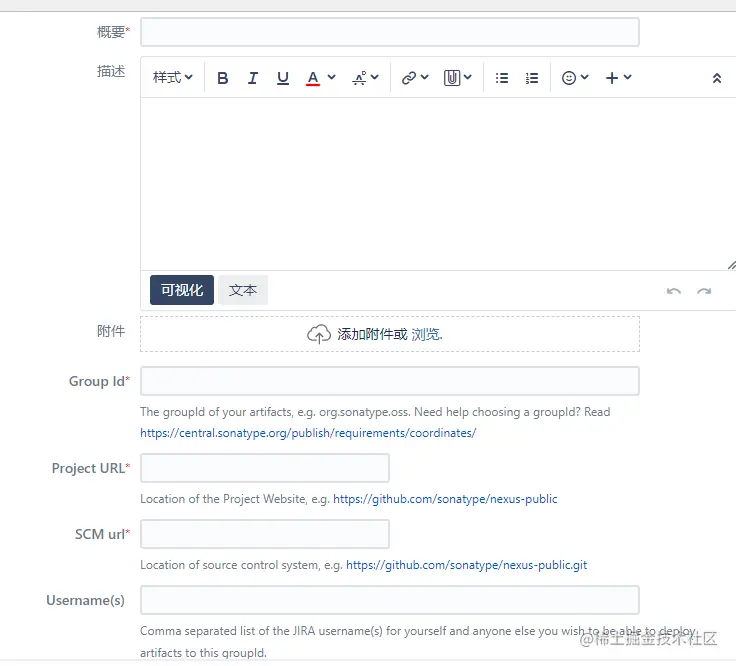
Task: Toggle underline formatting in description editor
Action: coord(283,78)
